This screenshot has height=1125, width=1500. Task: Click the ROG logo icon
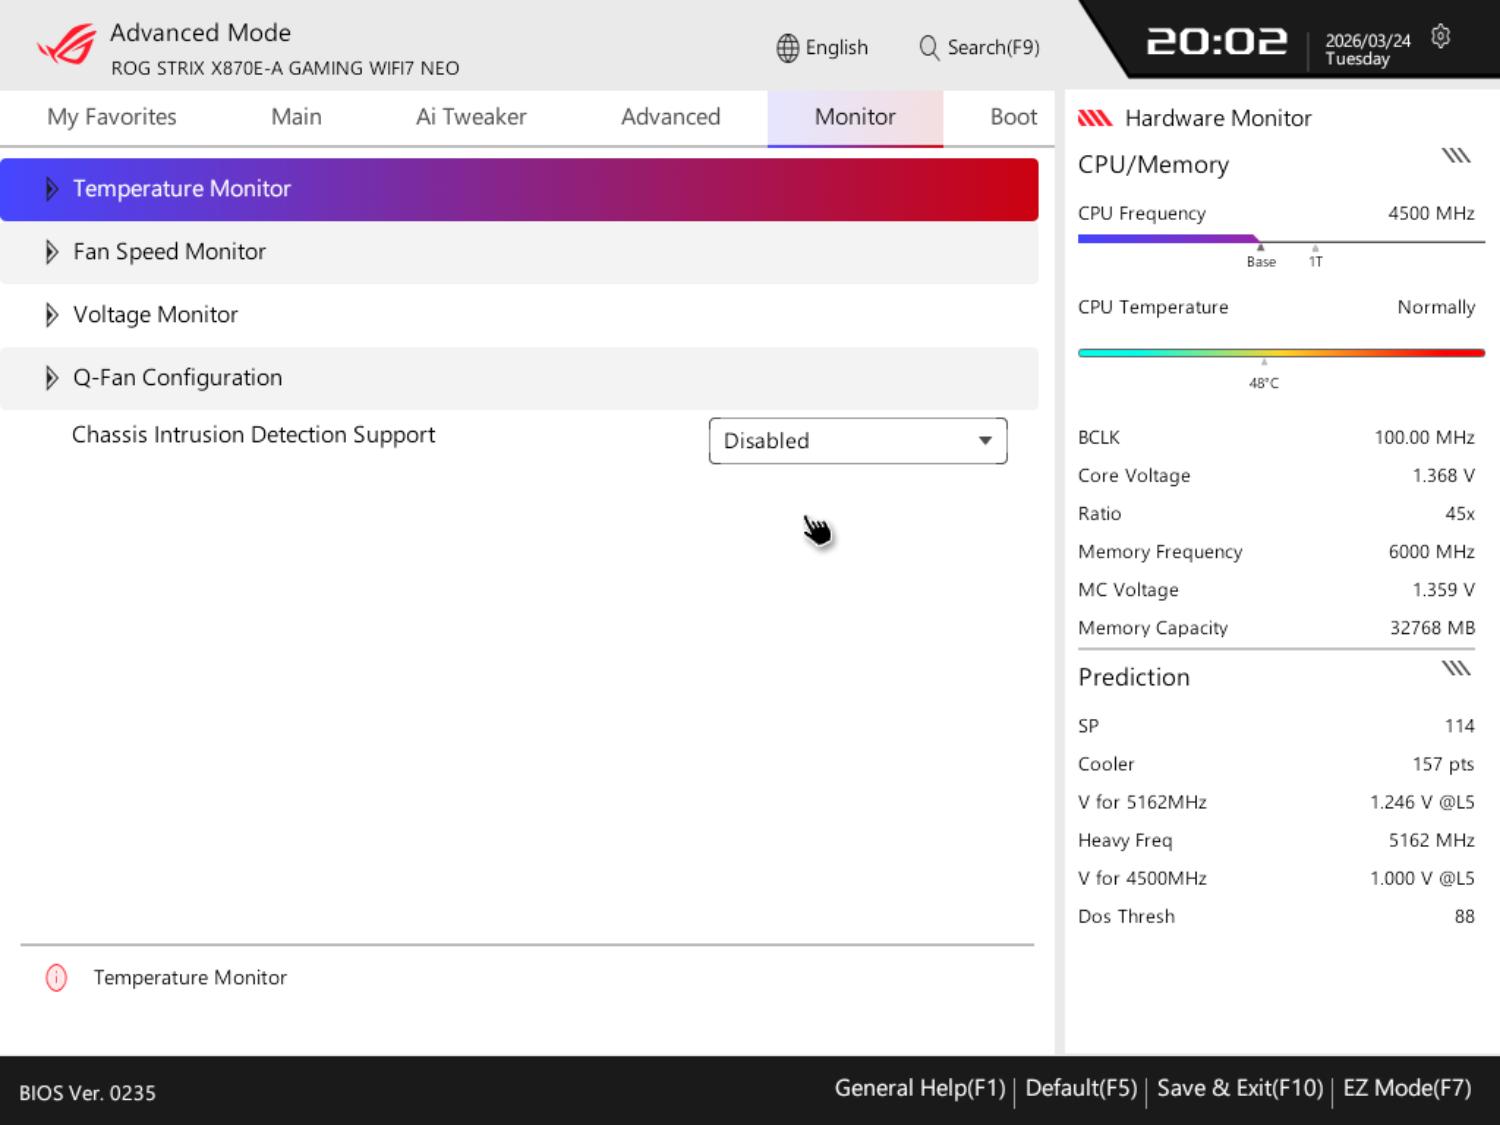tap(66, 46)
